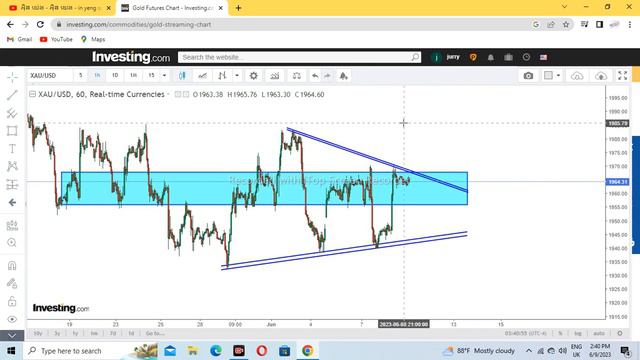Viewport: 640px width, 360px height.
Task: Toggle auto scale
Action: [x=599, y=333]
